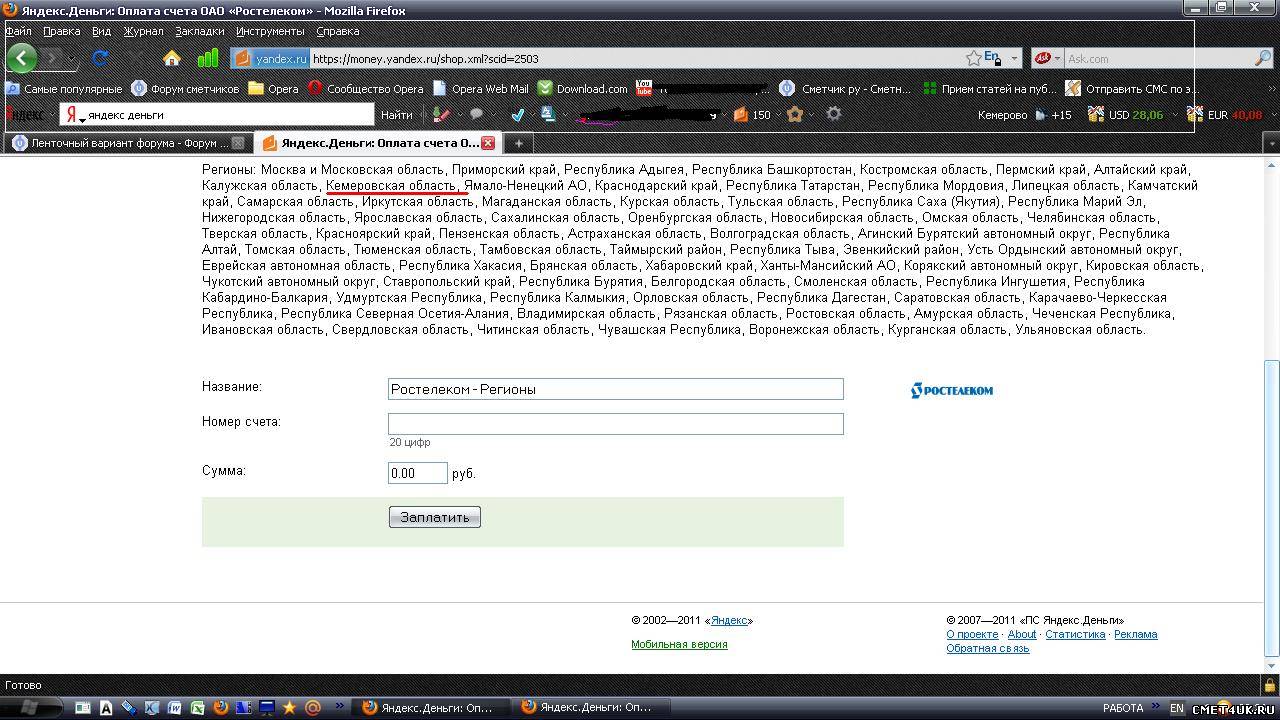Click the Найти search button

396,115
